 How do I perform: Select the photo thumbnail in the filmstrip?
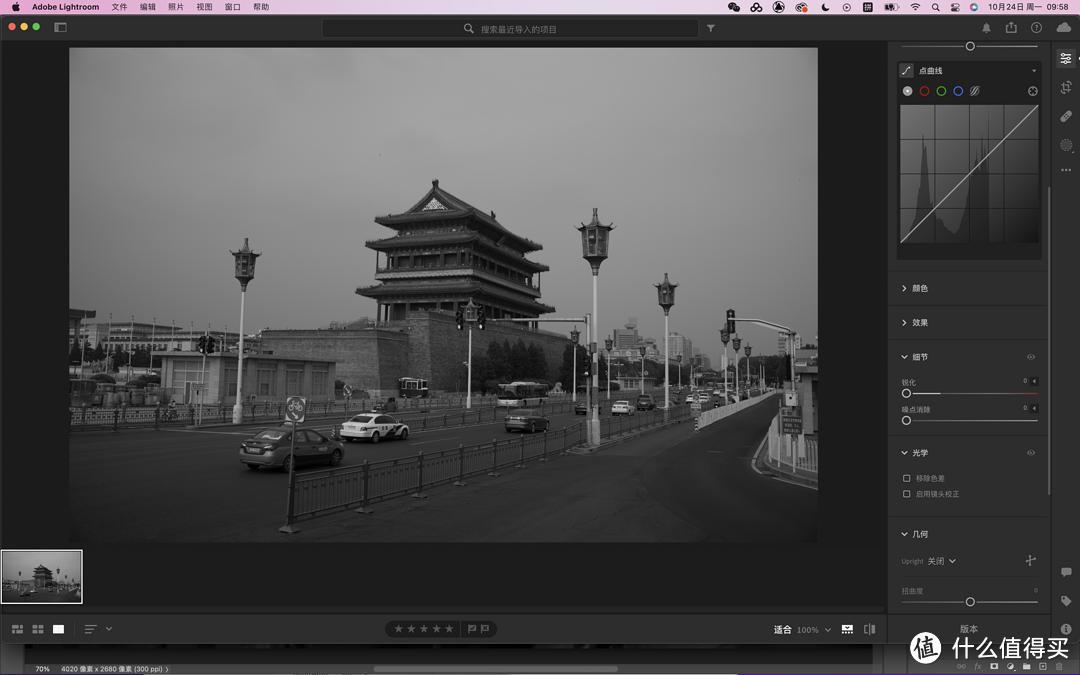(41, 576)
